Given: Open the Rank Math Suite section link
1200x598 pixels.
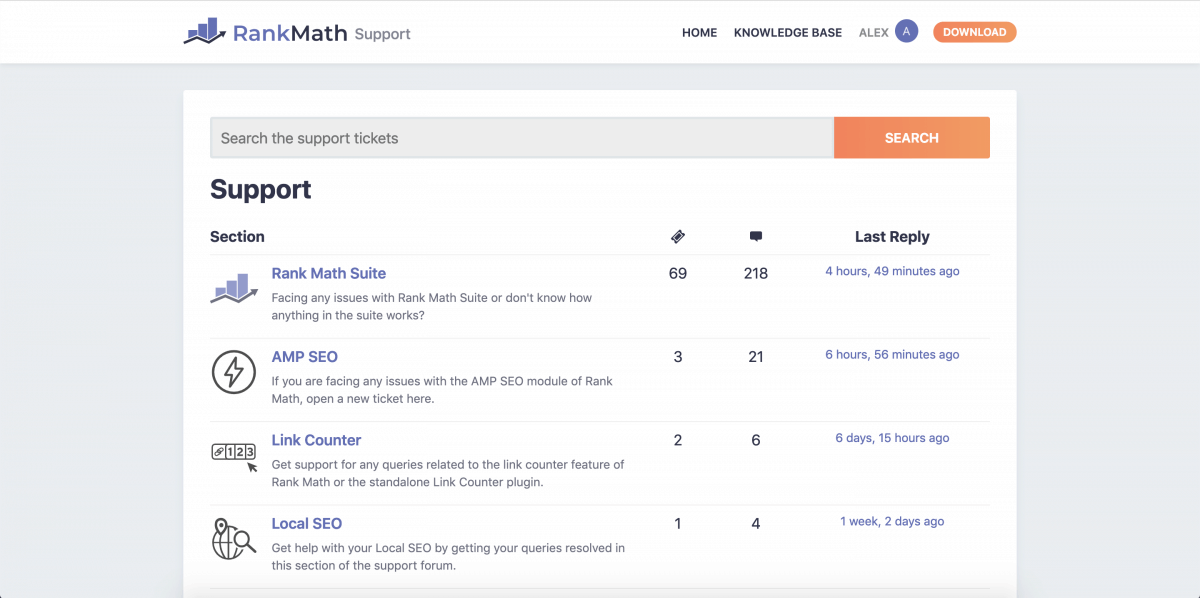Looking at the screenshot, I should point(328,273).
